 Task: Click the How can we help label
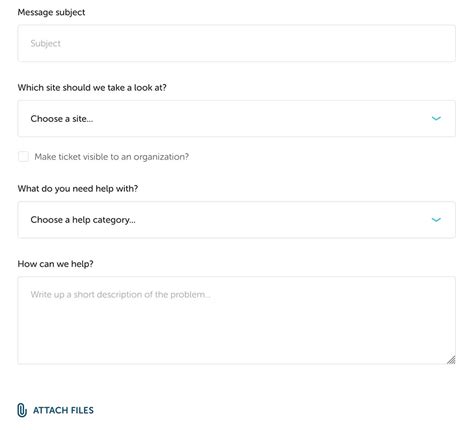[x=55, y=264]
